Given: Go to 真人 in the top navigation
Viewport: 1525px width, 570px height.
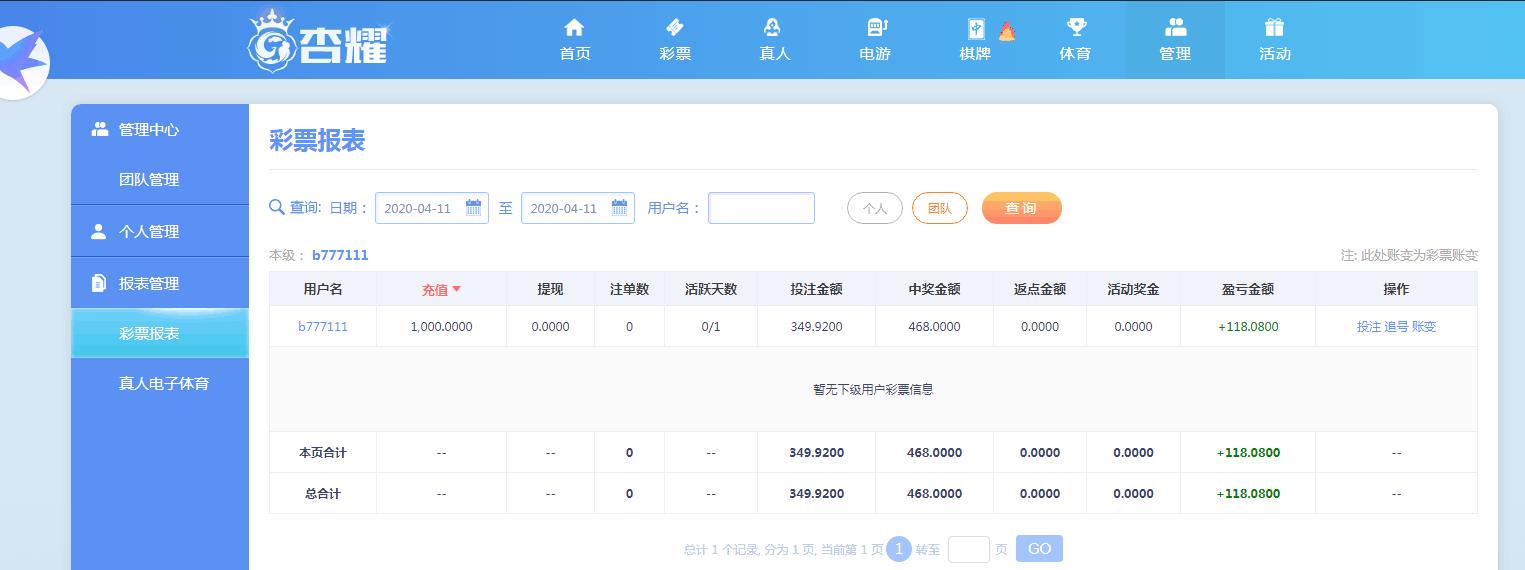Looking at the screenshot, I should pos(775,54).
